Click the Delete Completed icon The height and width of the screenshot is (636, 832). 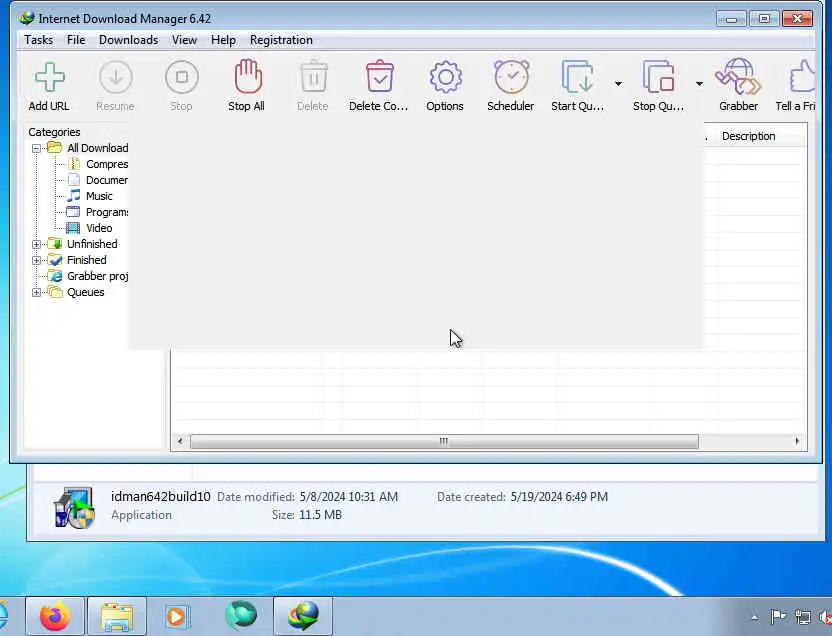tap(379, 76)
